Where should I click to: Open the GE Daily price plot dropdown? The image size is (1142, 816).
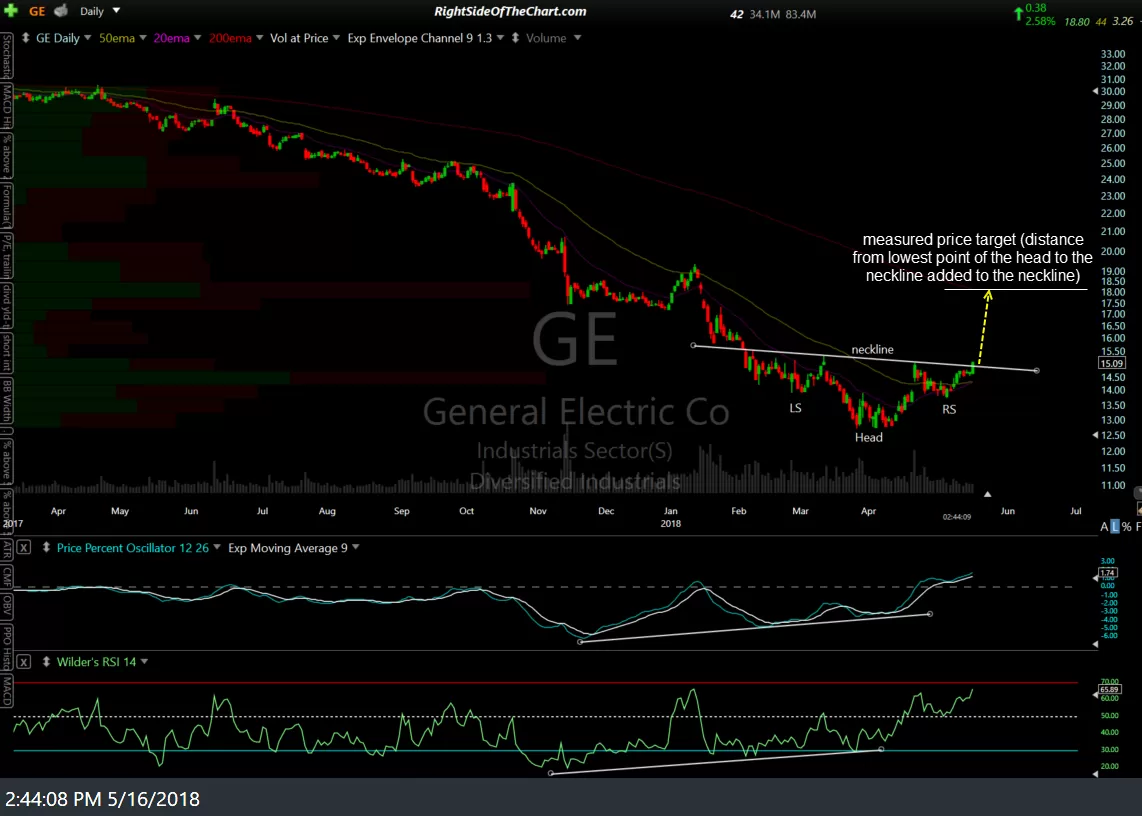pyautogui.click(x=87, y=38)
